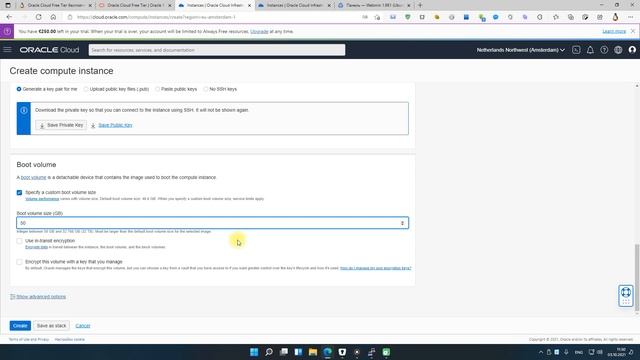
Task: Open the language globe icon
Action: 618,50
